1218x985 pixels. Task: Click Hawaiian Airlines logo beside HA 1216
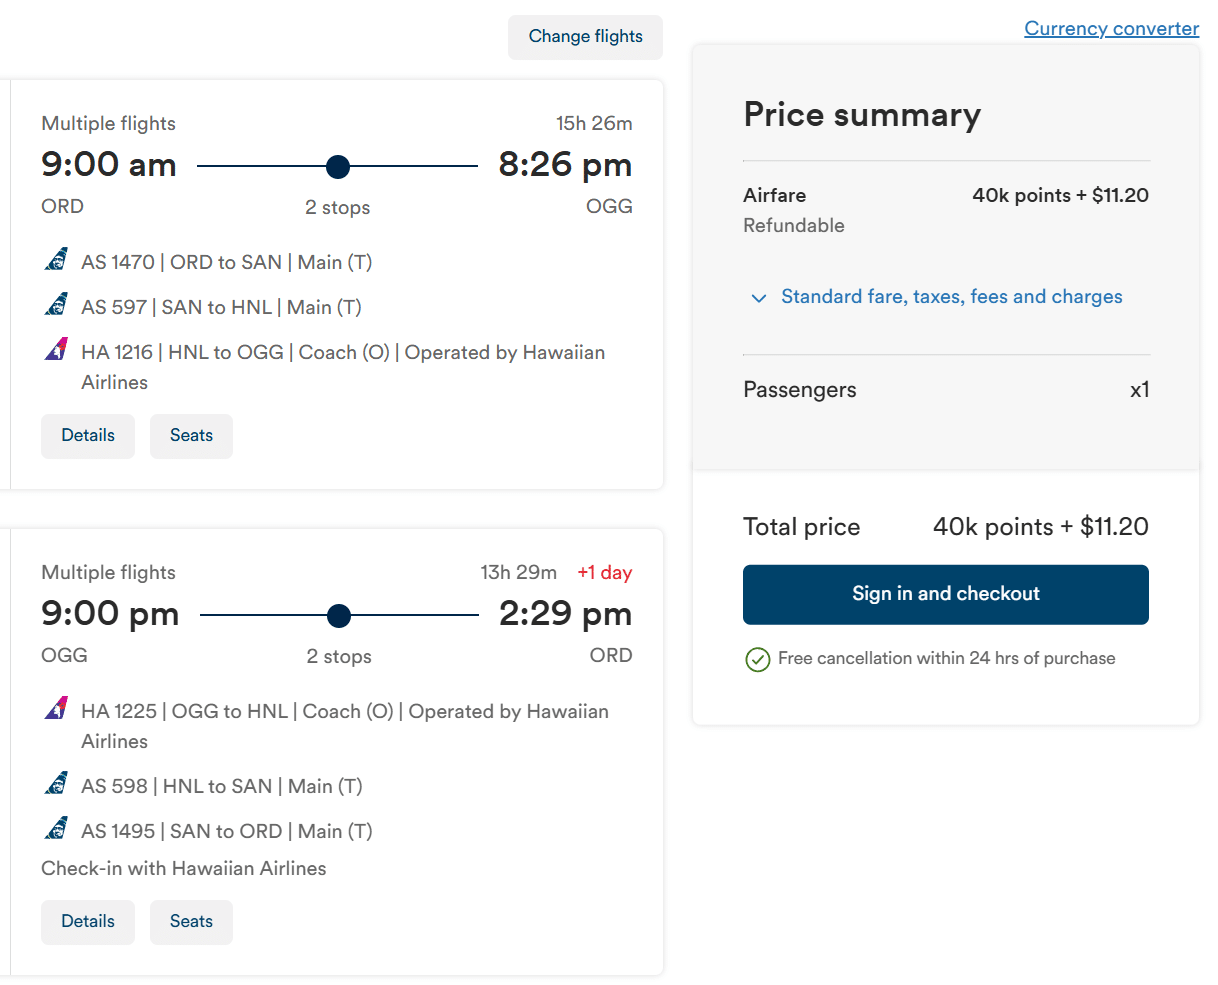tap(57, 351)
